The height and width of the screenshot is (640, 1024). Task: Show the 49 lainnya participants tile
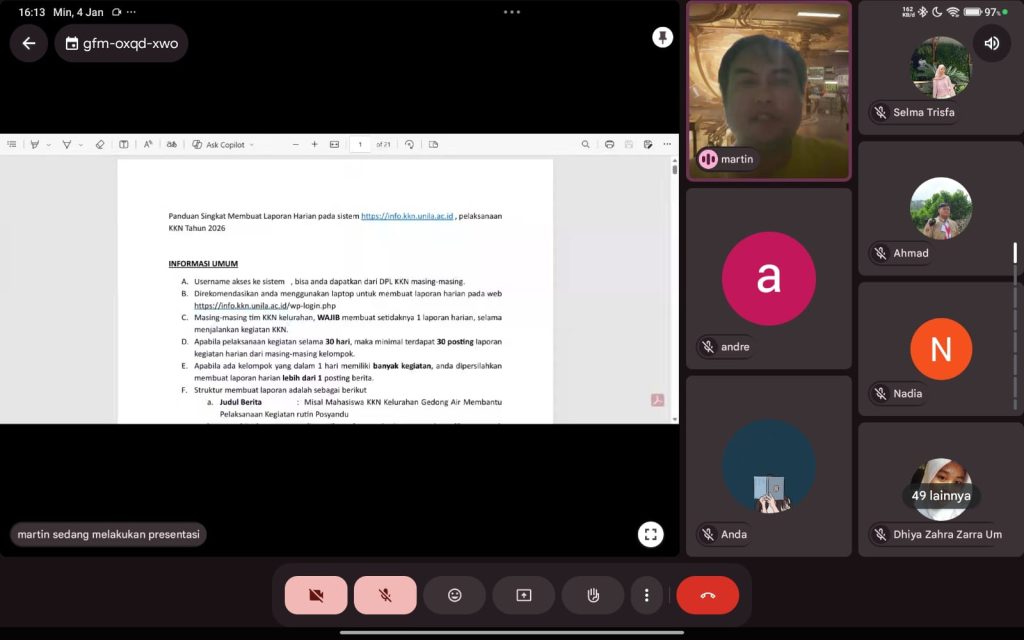940,495
